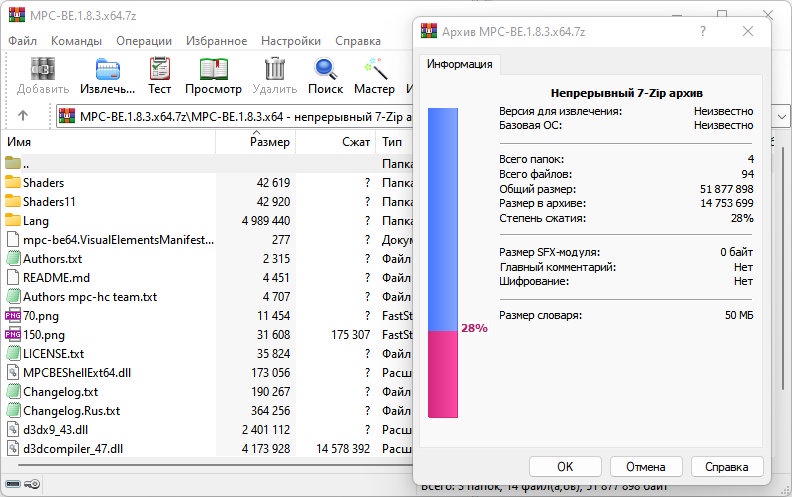Image resolution: width=792 pixels, height=497 pixels.
Task: Click the d3dx9_43.dll file icon
Action: [x=13, y=430]
